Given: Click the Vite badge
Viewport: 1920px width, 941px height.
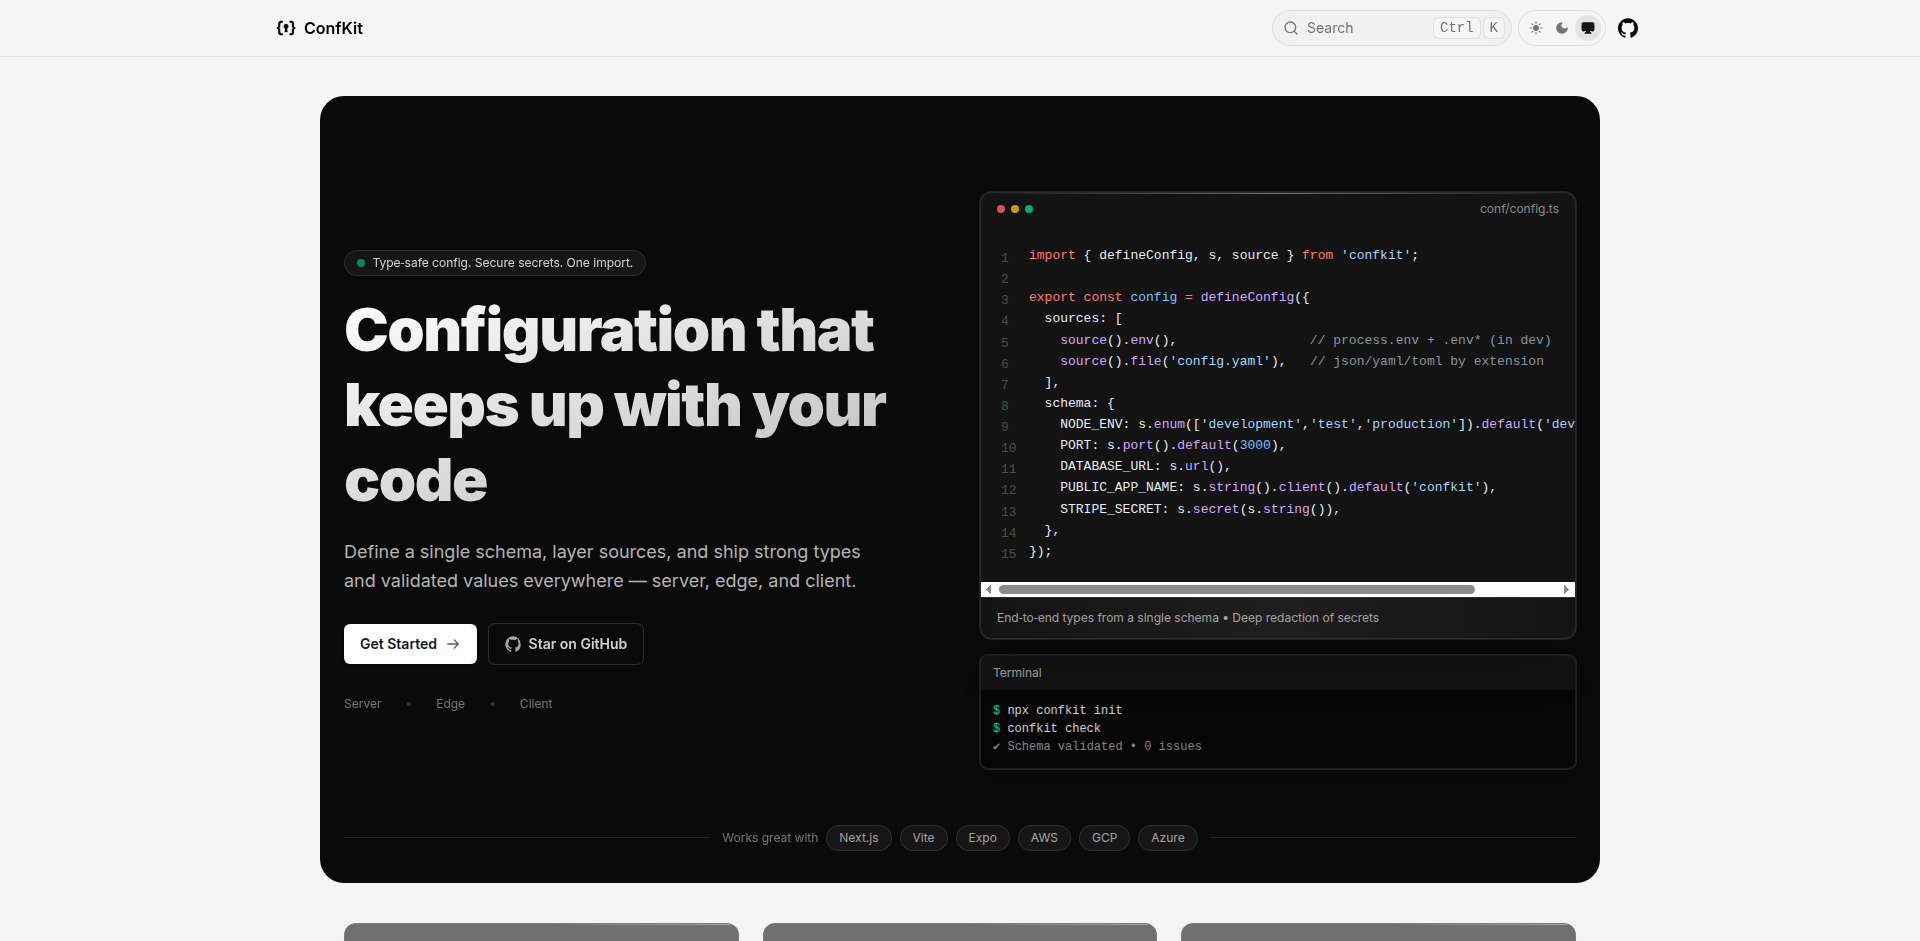Looking at the screenshot, I should pyautogui.click(x=924, y=838).
